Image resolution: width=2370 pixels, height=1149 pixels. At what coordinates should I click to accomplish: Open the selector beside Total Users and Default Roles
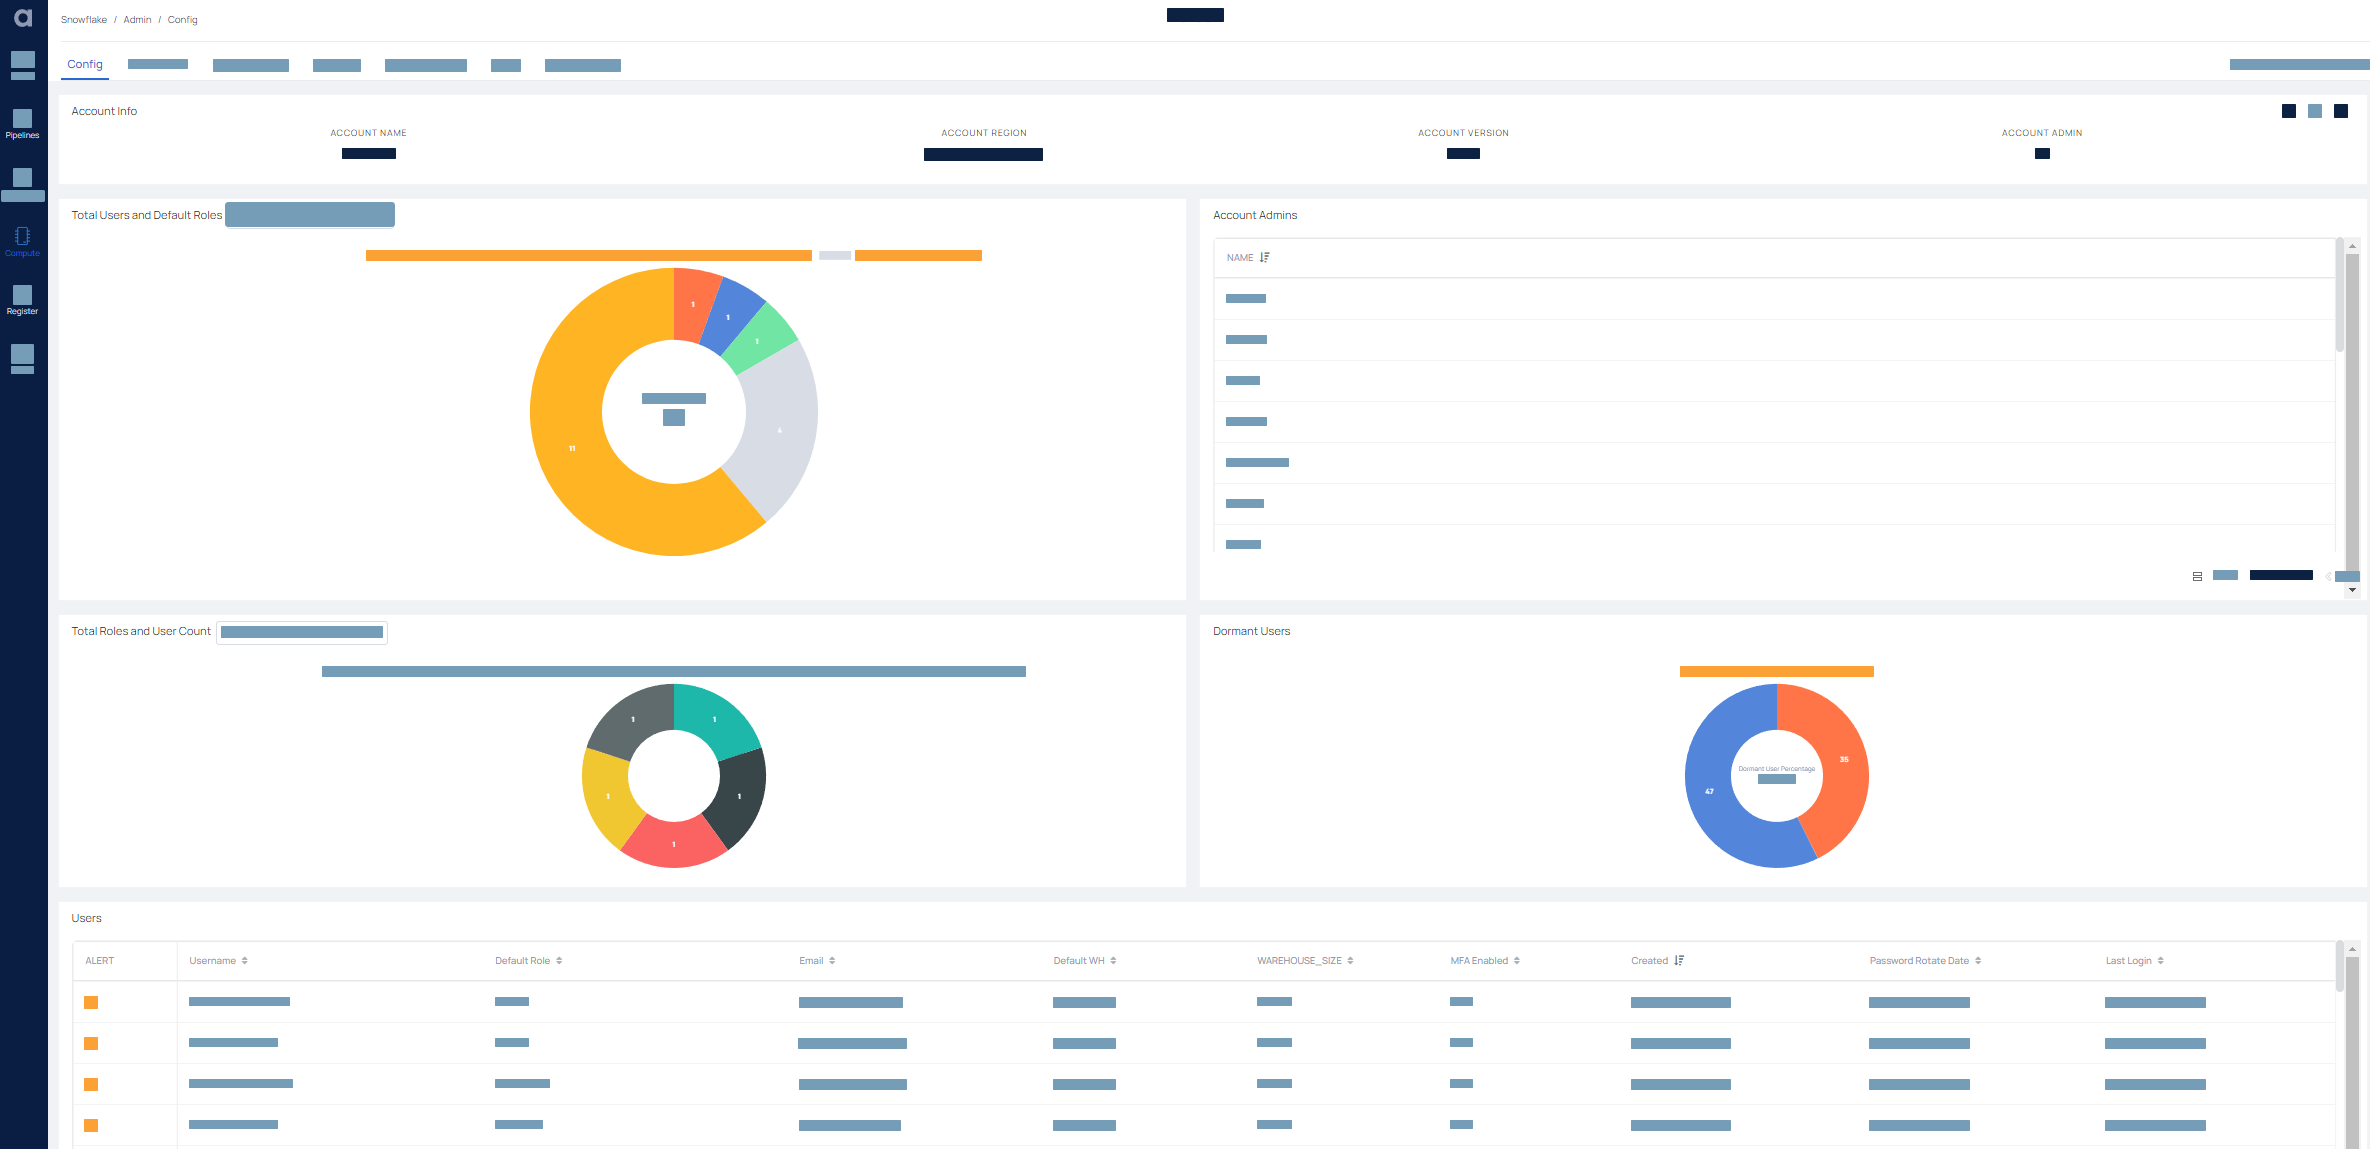tap(309, 214)
